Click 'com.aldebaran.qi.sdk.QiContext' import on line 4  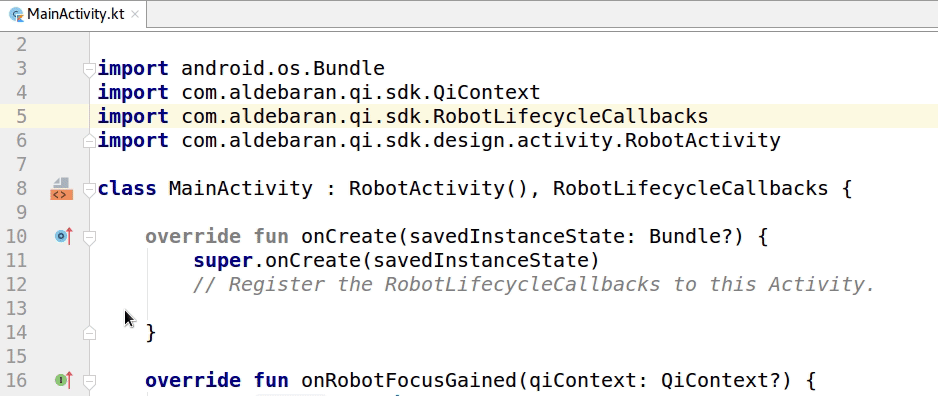click(x=361, y=92)
